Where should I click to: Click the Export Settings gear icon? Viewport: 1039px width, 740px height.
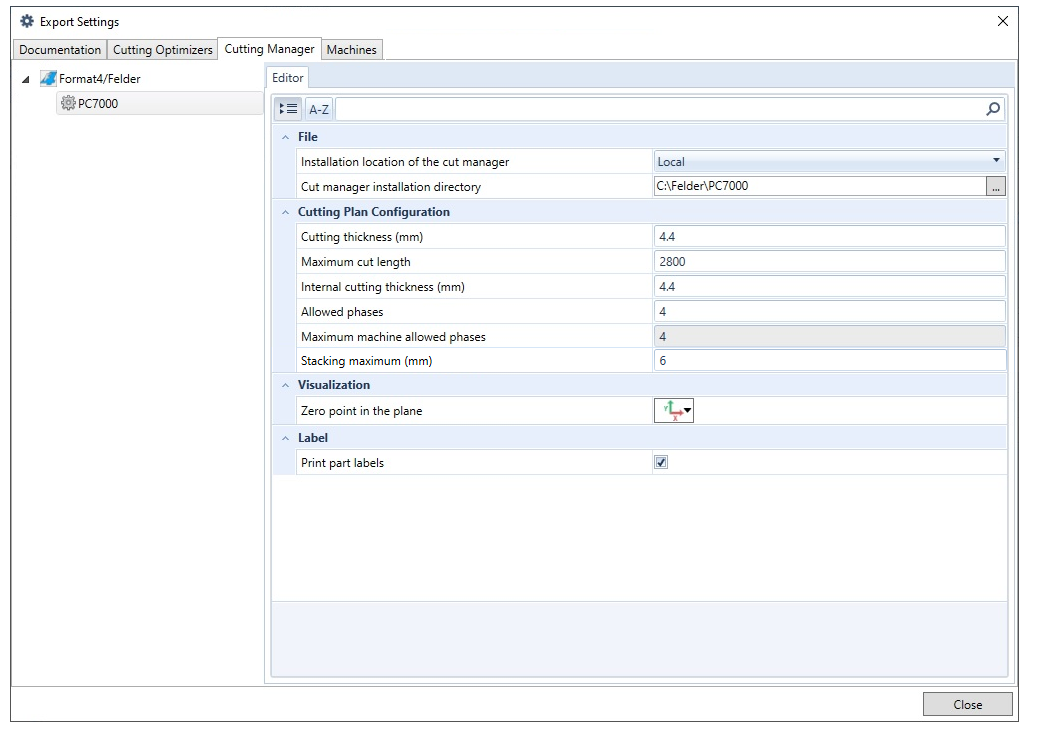pyautogui.click(x=27, y=22)
